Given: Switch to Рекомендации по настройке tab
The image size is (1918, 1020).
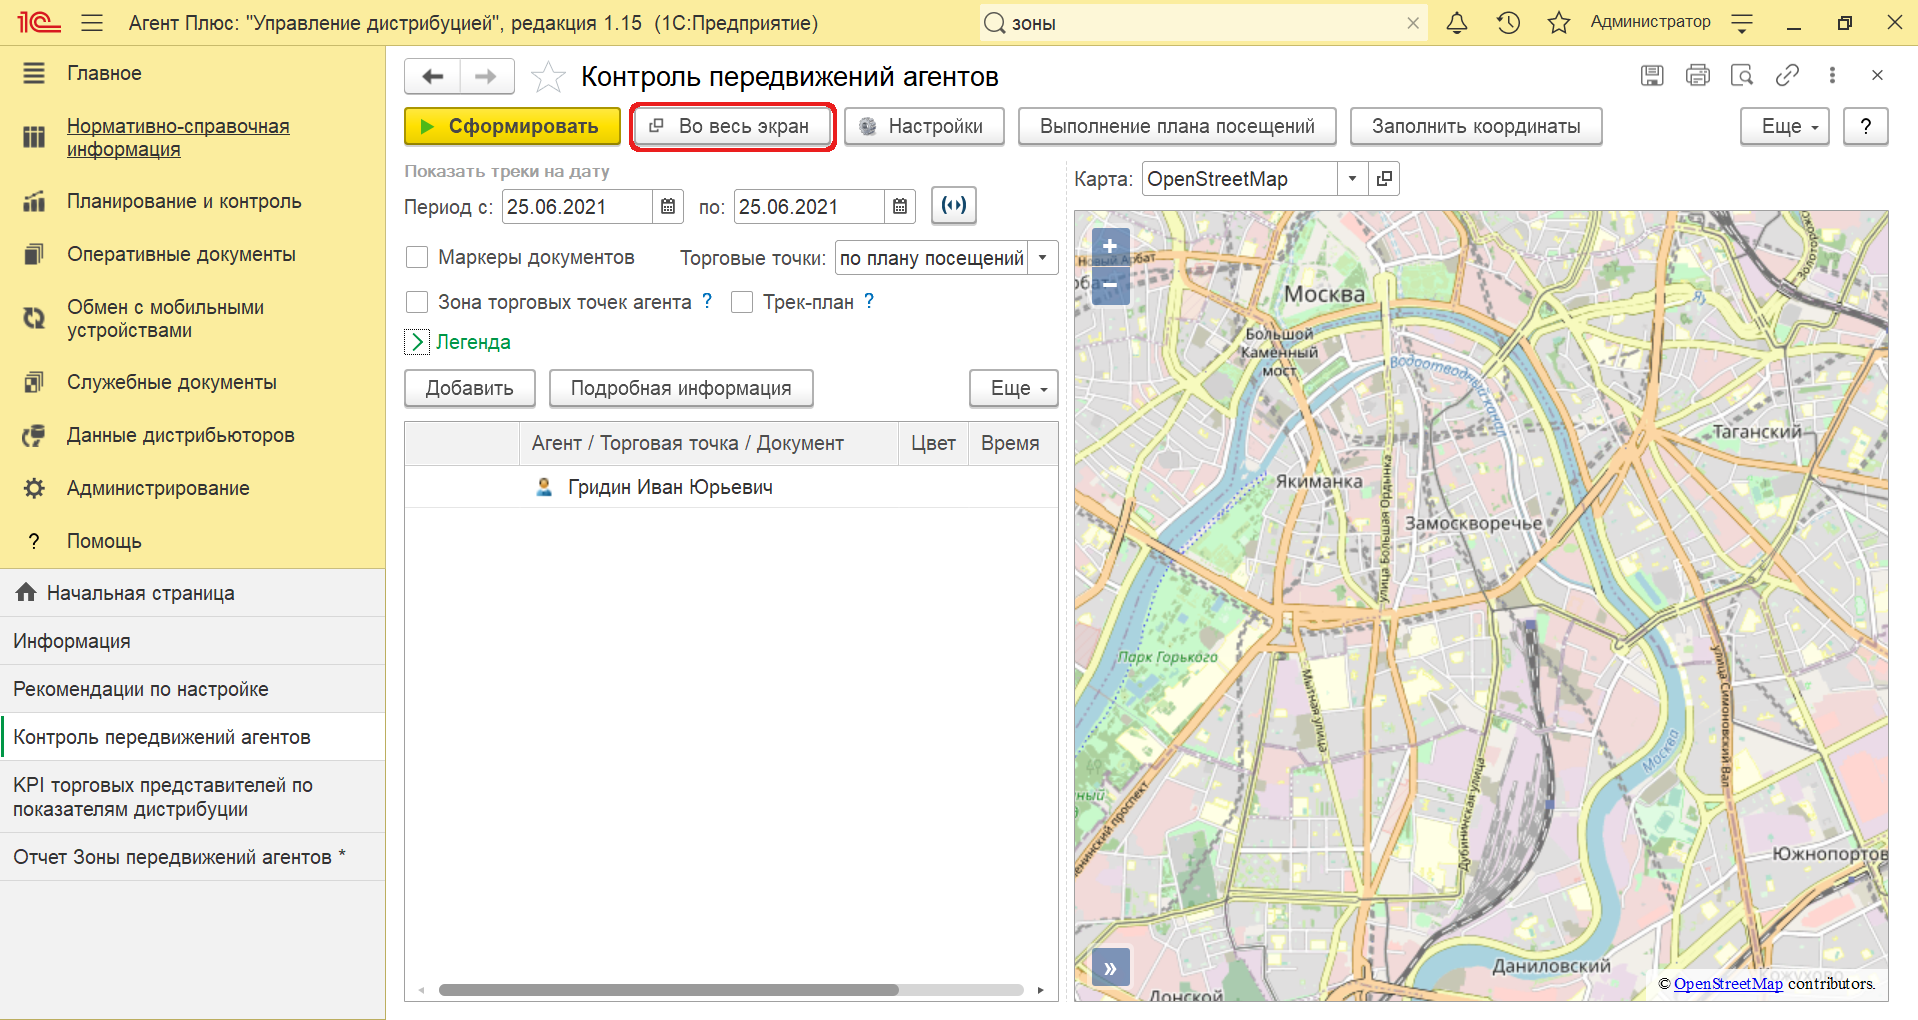Looking at the screenshot, I should (x=192, y=689).
